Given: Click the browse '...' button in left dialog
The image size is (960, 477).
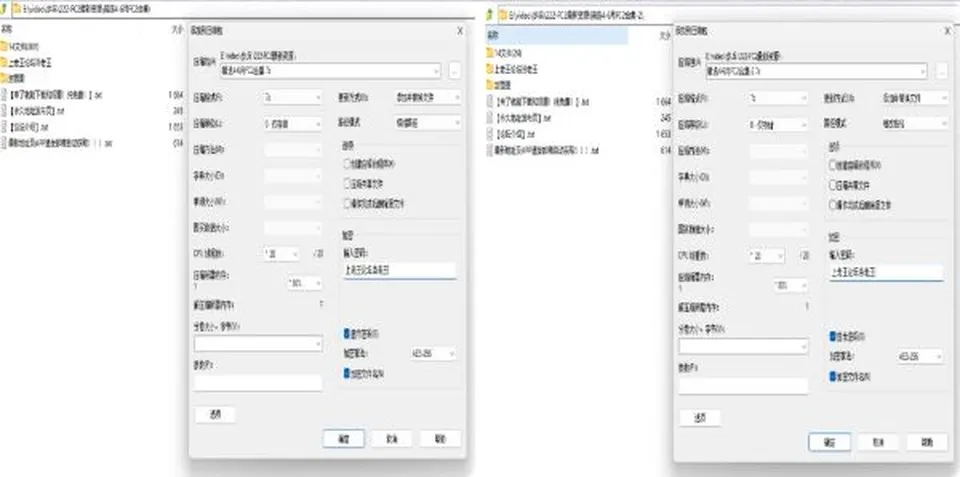Looking at the screenshot, I should [x=454, y=71].
